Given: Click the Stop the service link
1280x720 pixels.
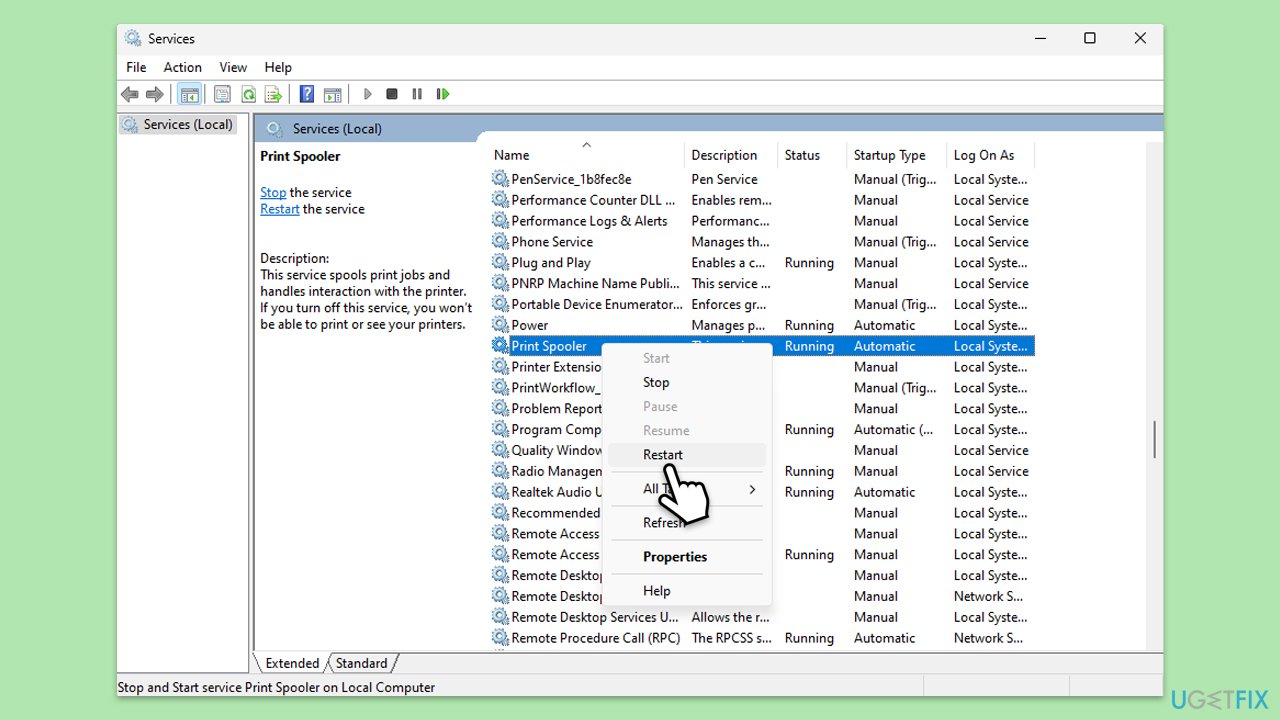Looking at the screenshot, I should [273, 192].
